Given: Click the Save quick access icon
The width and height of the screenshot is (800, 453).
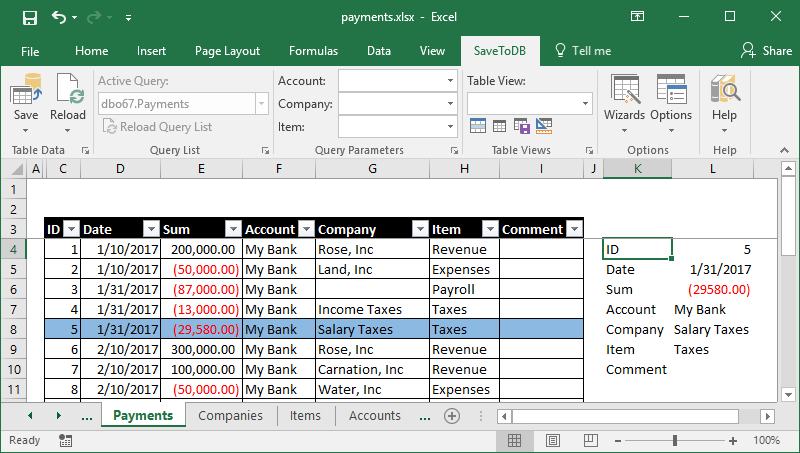Looking at the screenshot, I should [30, 18].
